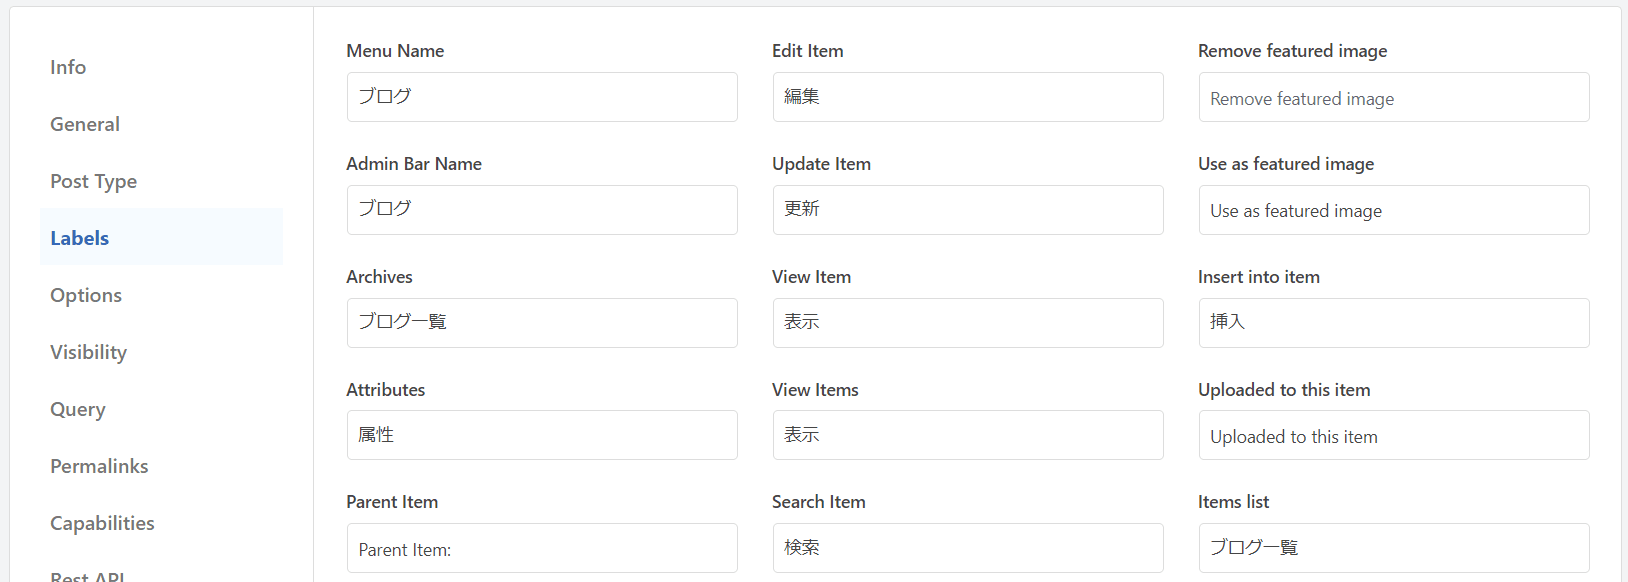Viewport: 1628px width, 582px height.
Task: Select the Post Type section
Action: [93, 180]
